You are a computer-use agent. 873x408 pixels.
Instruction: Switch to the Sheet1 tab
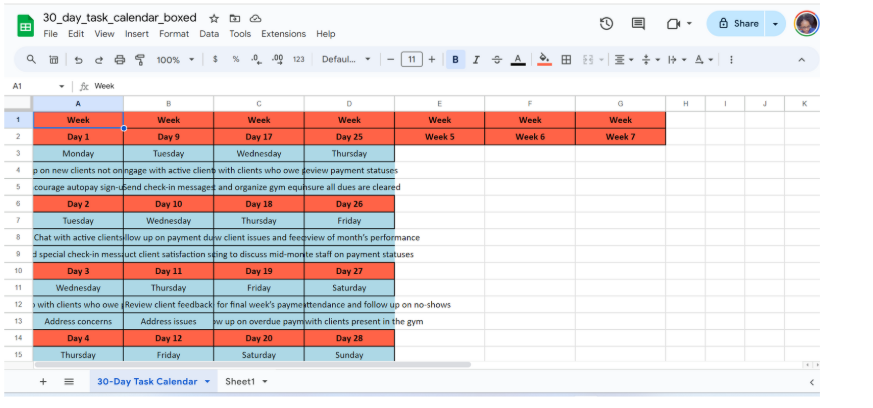coord(240,382)
